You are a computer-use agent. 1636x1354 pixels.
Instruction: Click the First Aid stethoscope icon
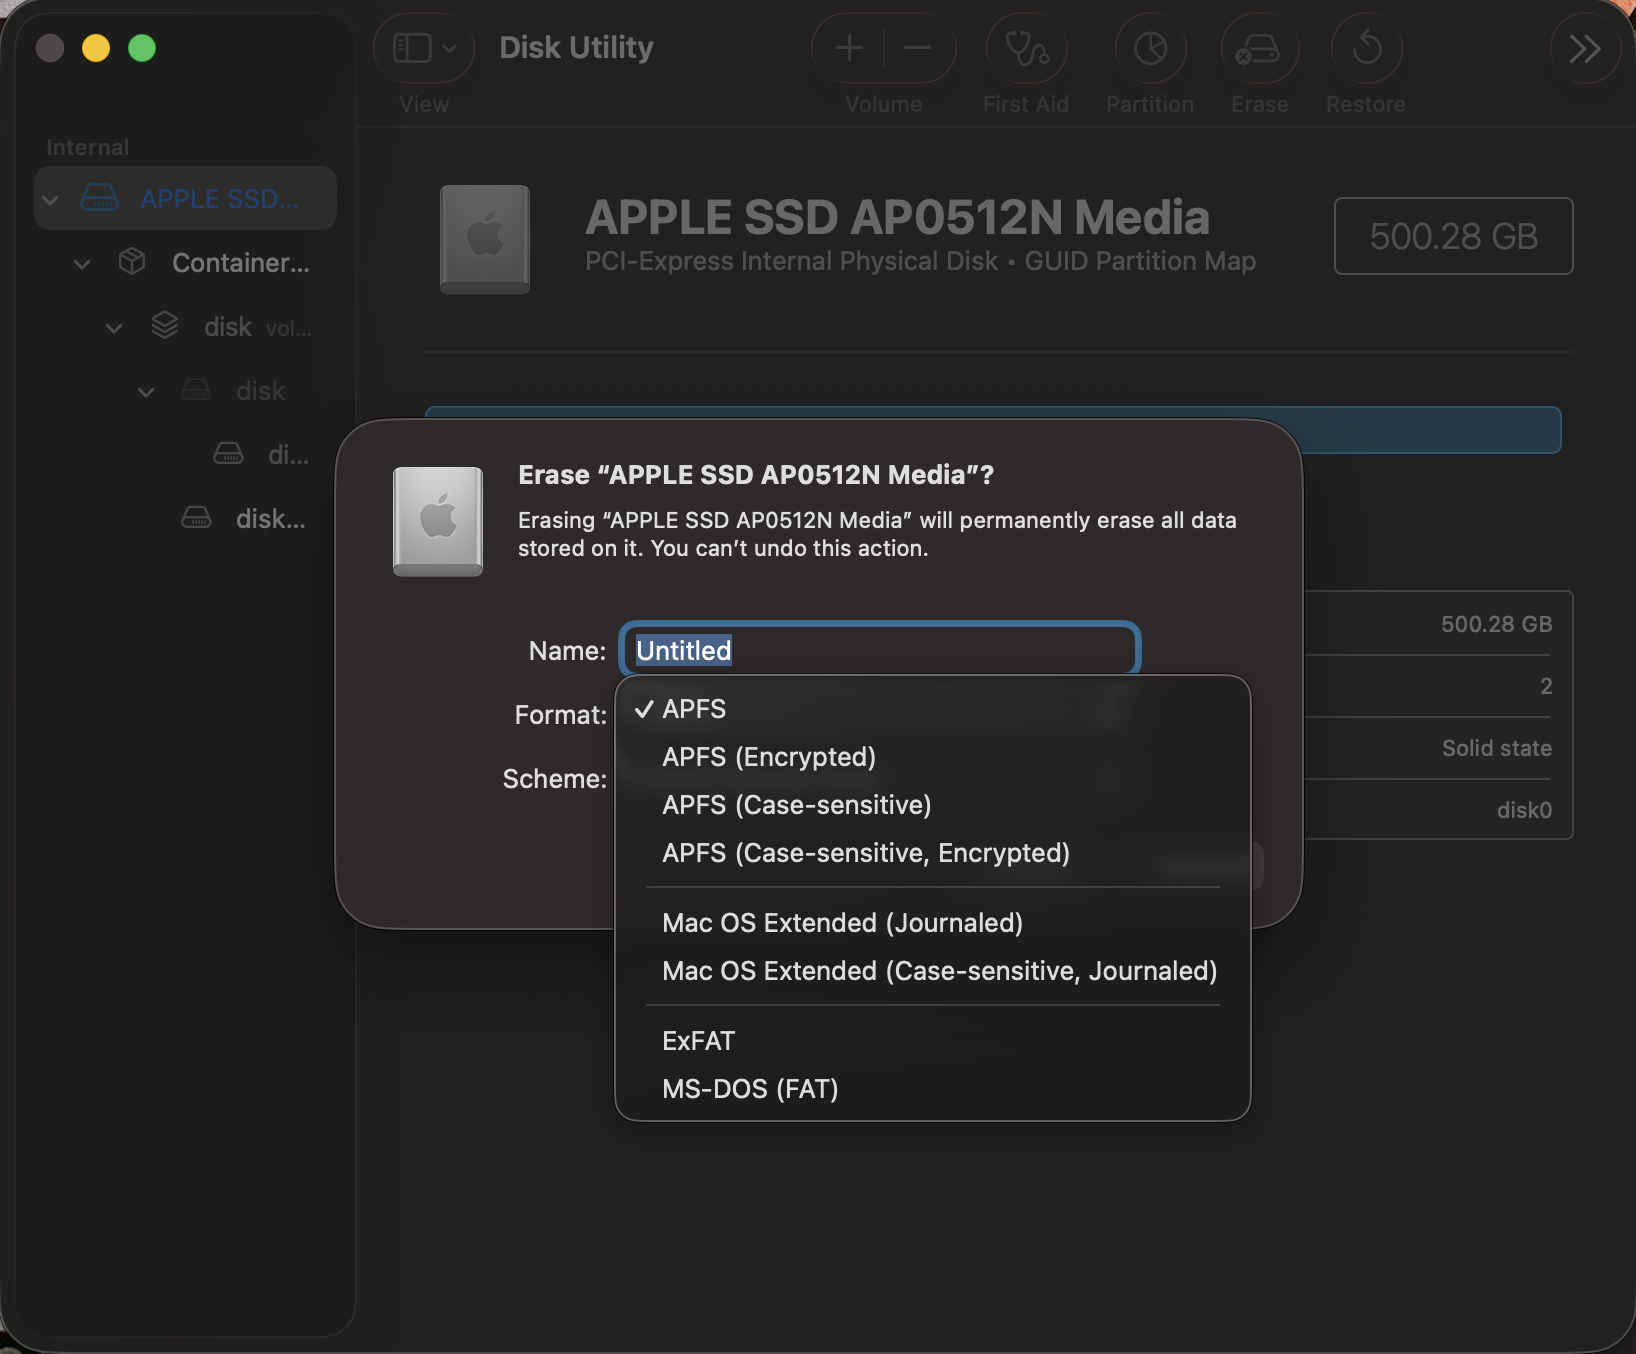point(1026,49)
